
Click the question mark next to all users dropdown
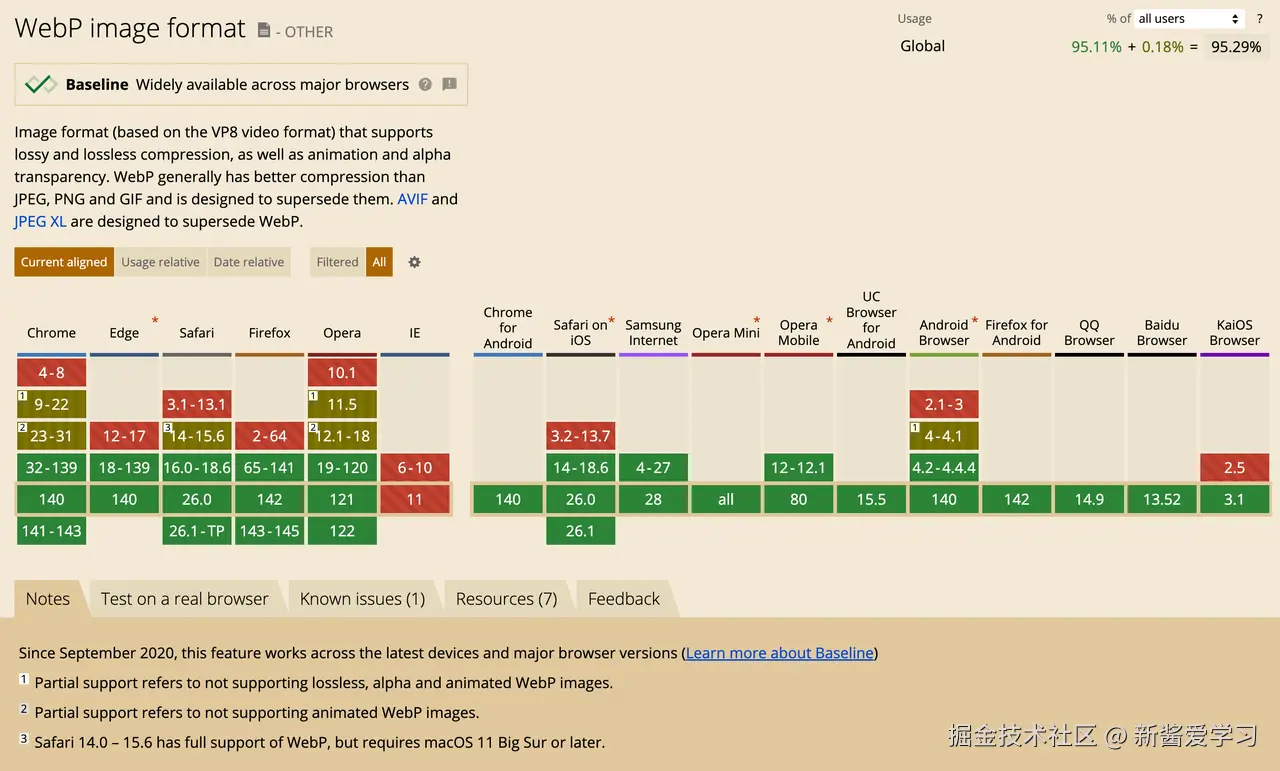click(x=1259, y=19)
